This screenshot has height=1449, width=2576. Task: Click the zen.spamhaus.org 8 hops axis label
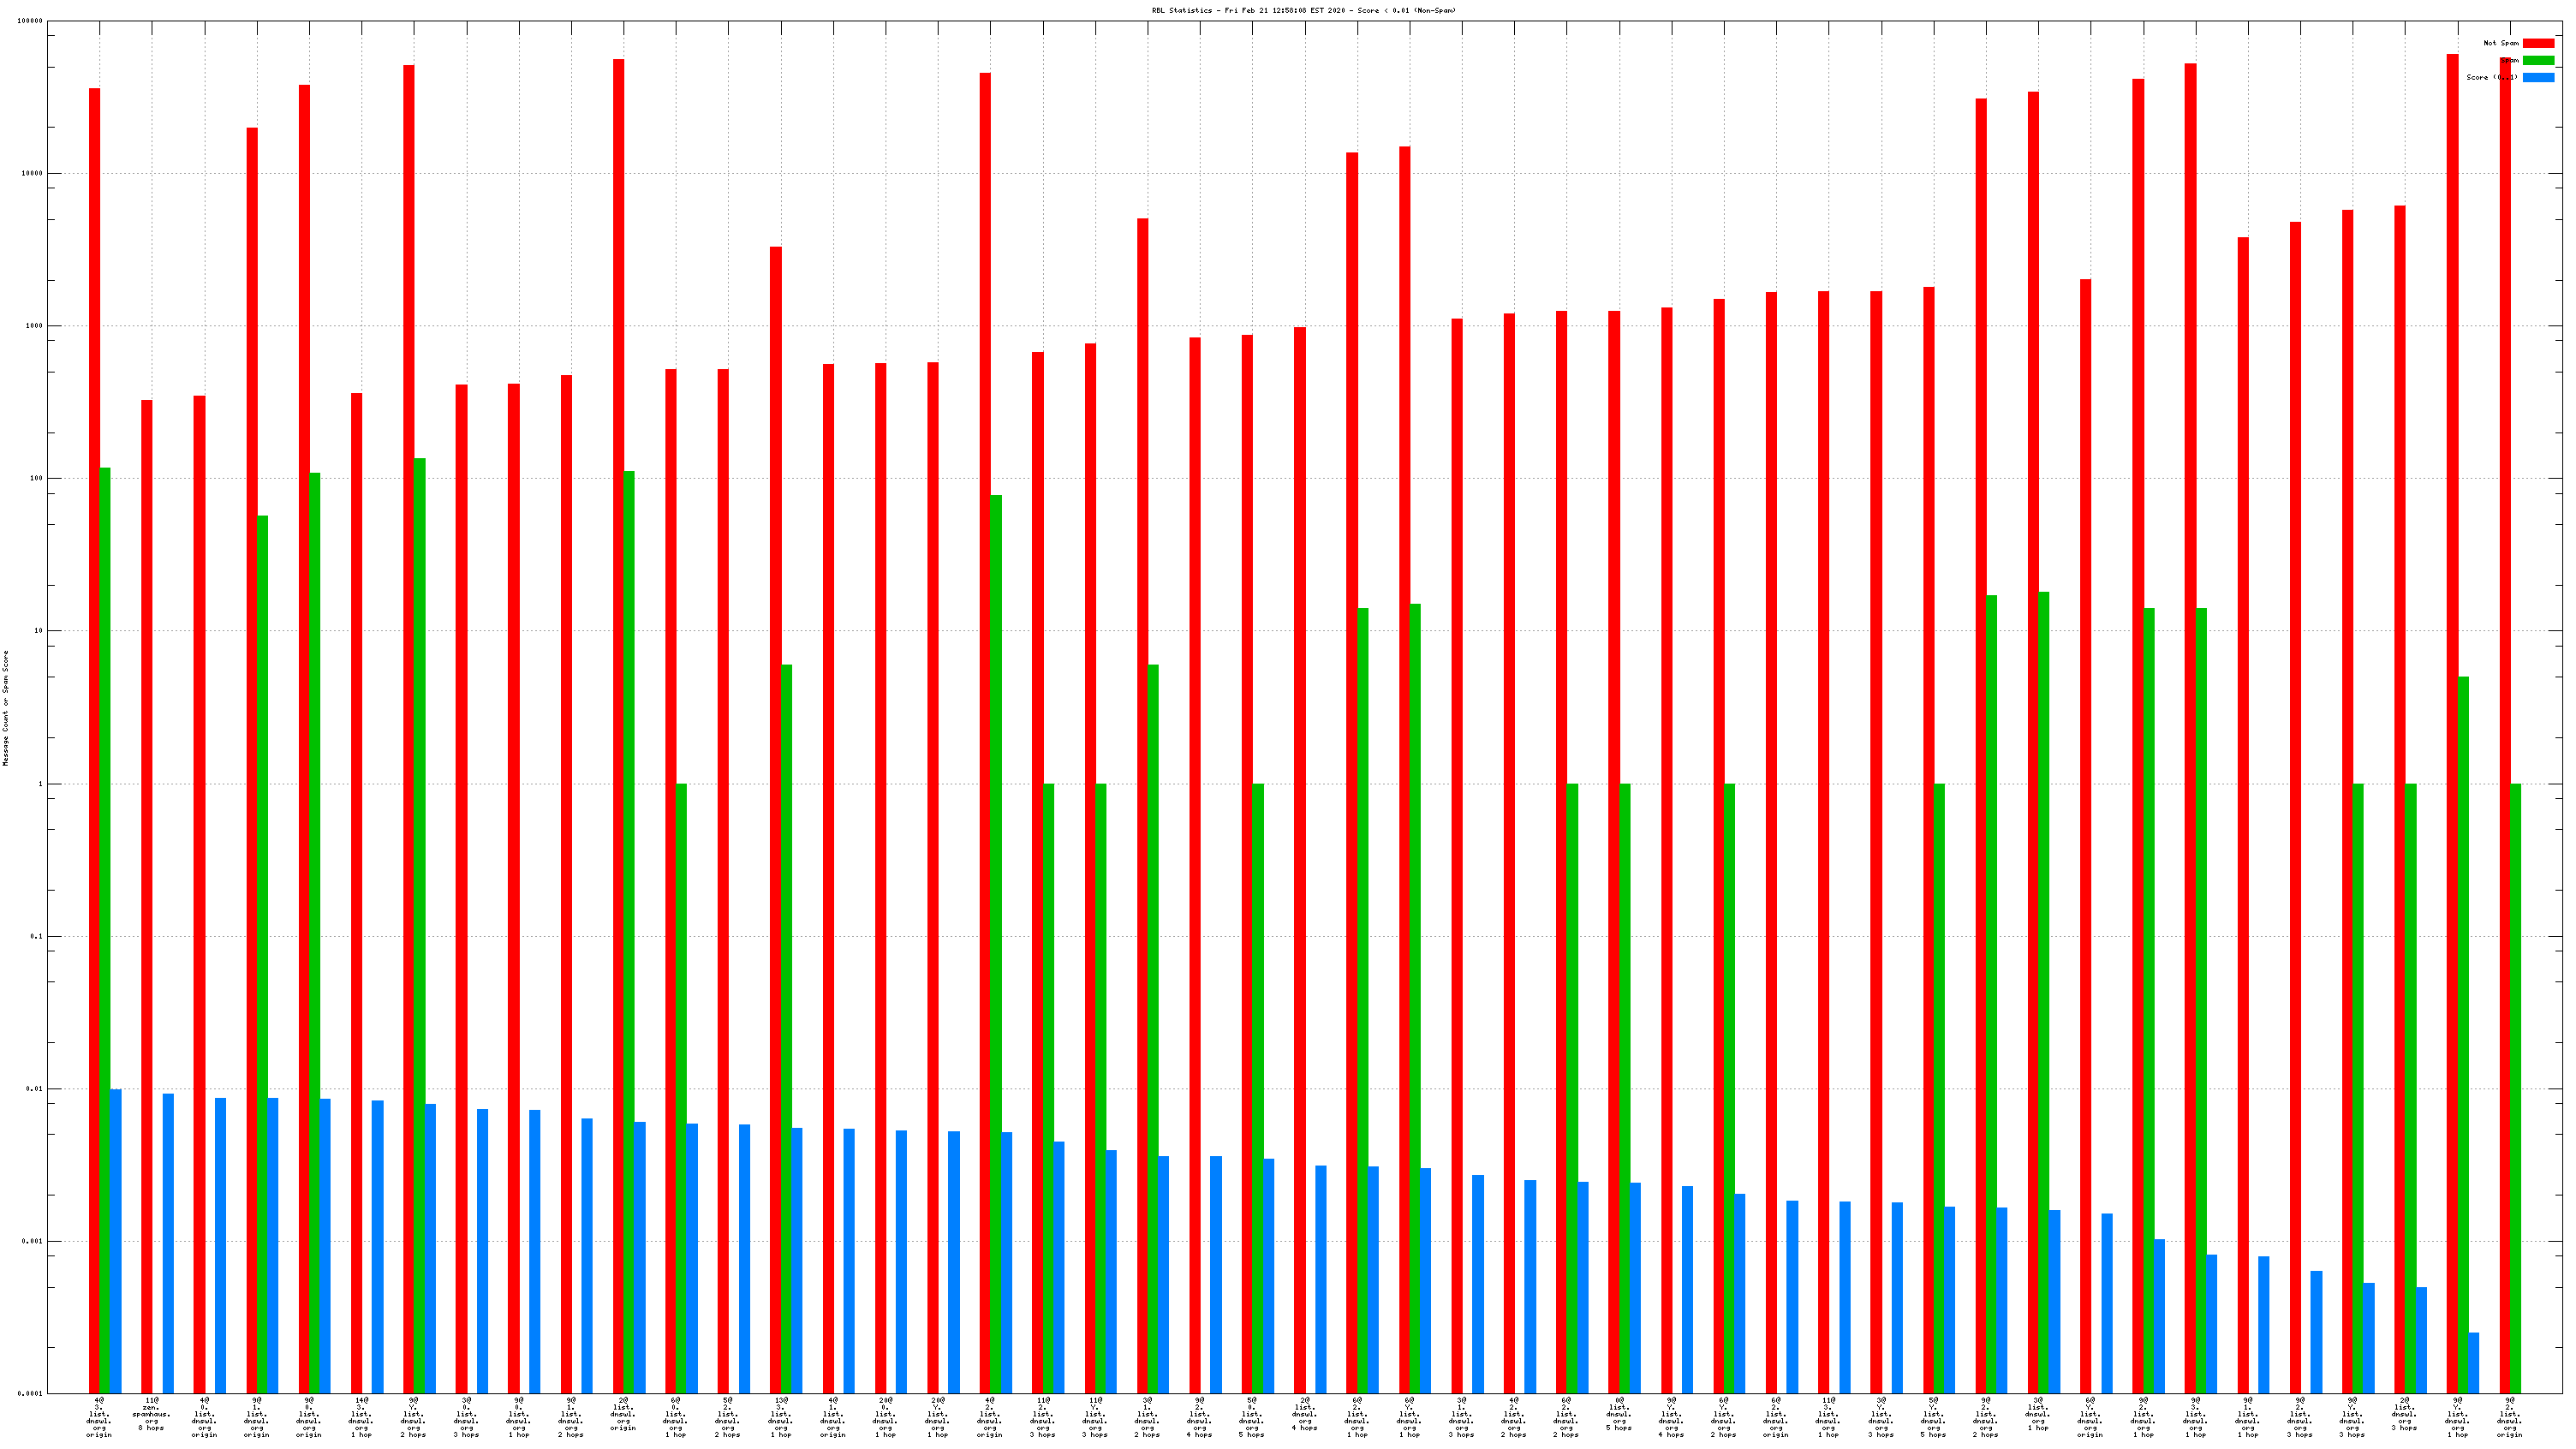[151, 1414]
